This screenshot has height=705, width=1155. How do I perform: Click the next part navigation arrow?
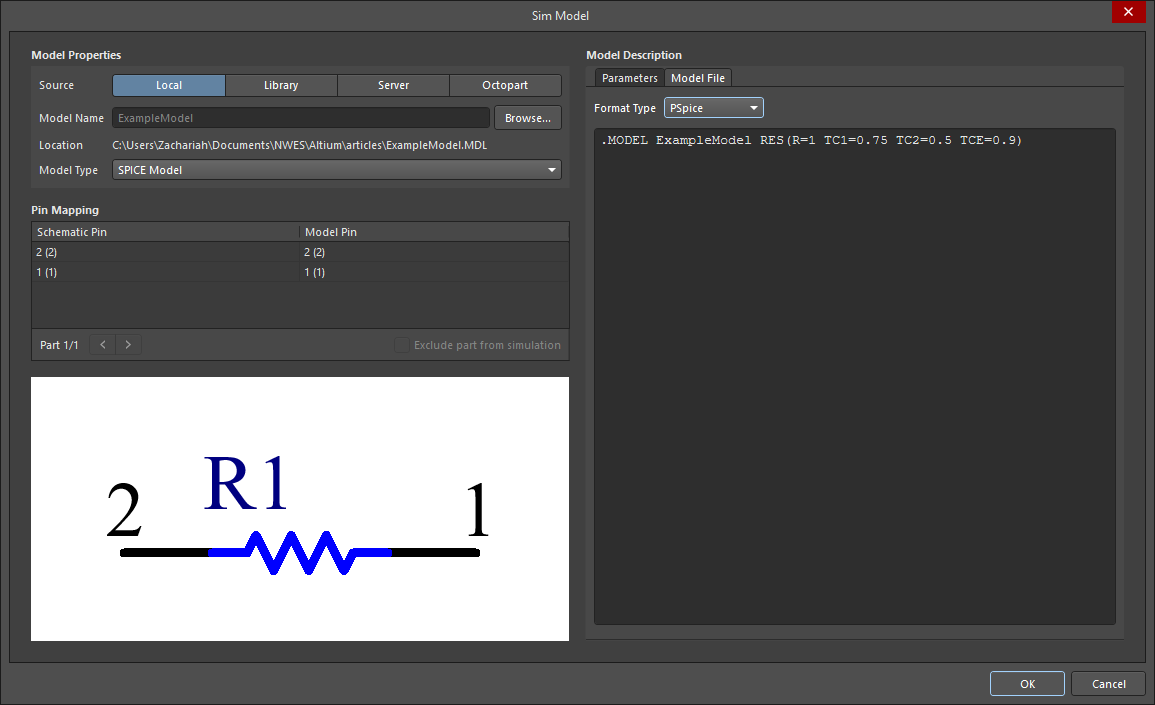[x=128, y=344]
